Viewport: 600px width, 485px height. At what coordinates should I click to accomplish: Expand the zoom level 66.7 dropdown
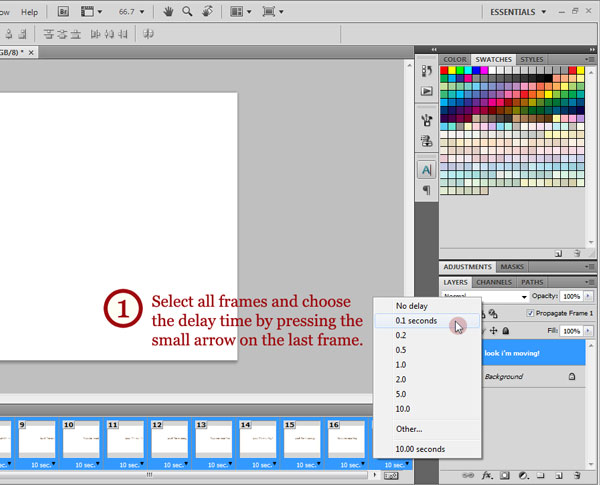coord(140,12)
